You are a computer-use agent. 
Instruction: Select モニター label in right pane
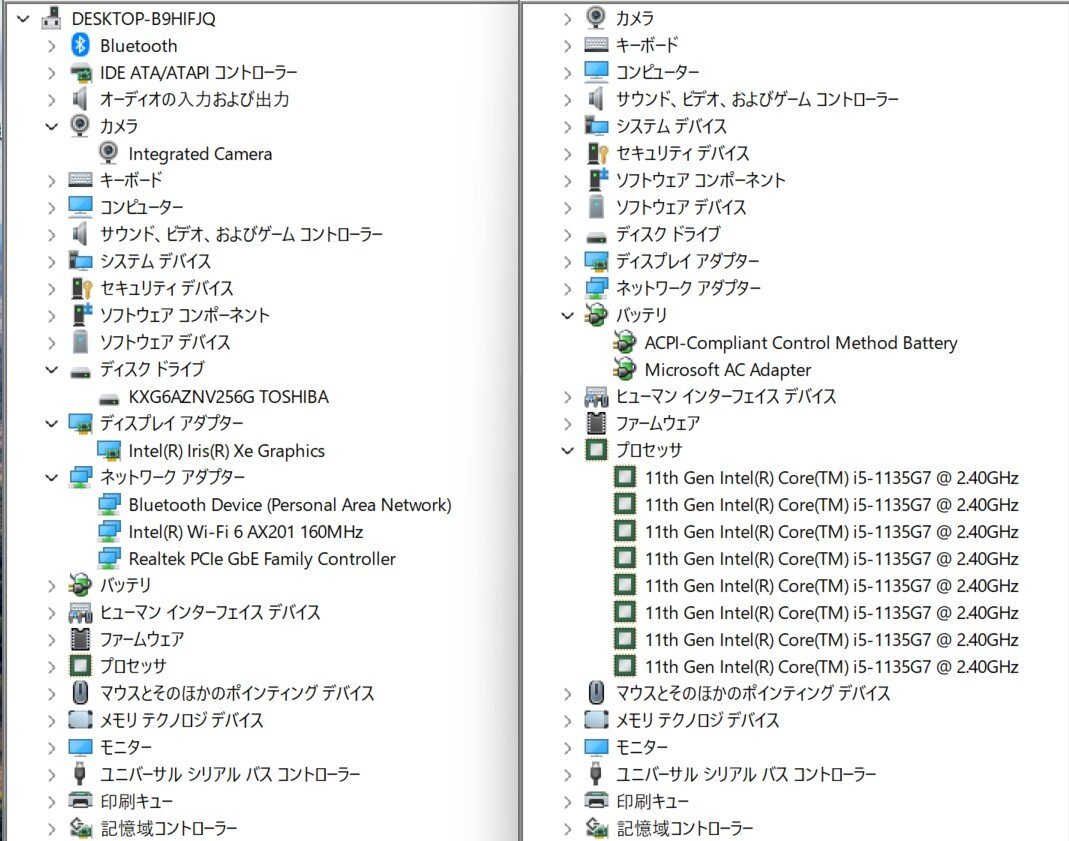642,747
